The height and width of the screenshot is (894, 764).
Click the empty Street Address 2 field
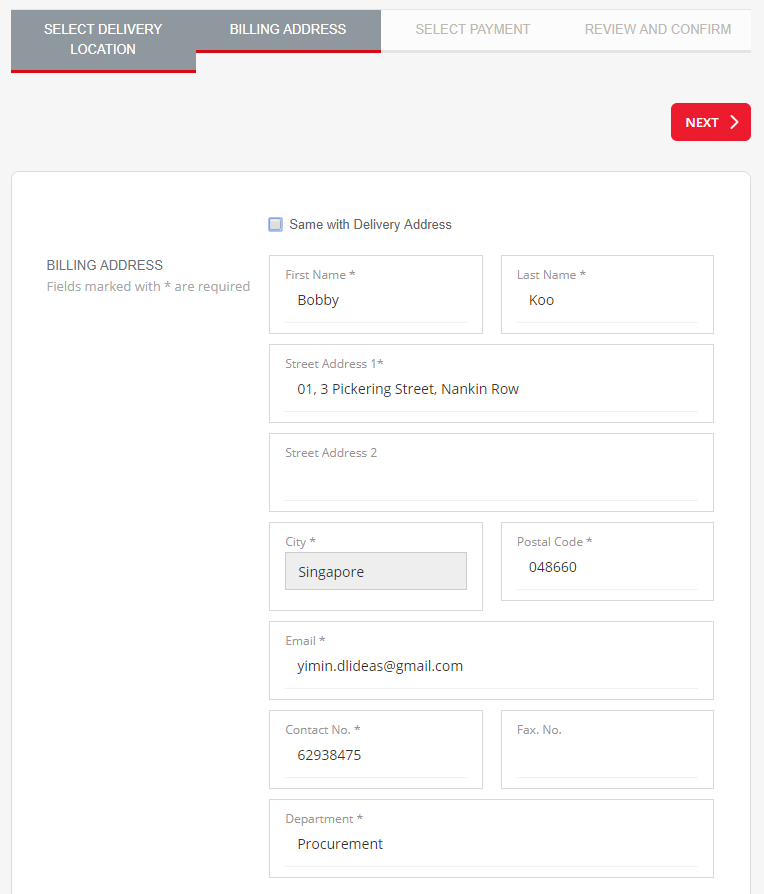click(491, 480)
